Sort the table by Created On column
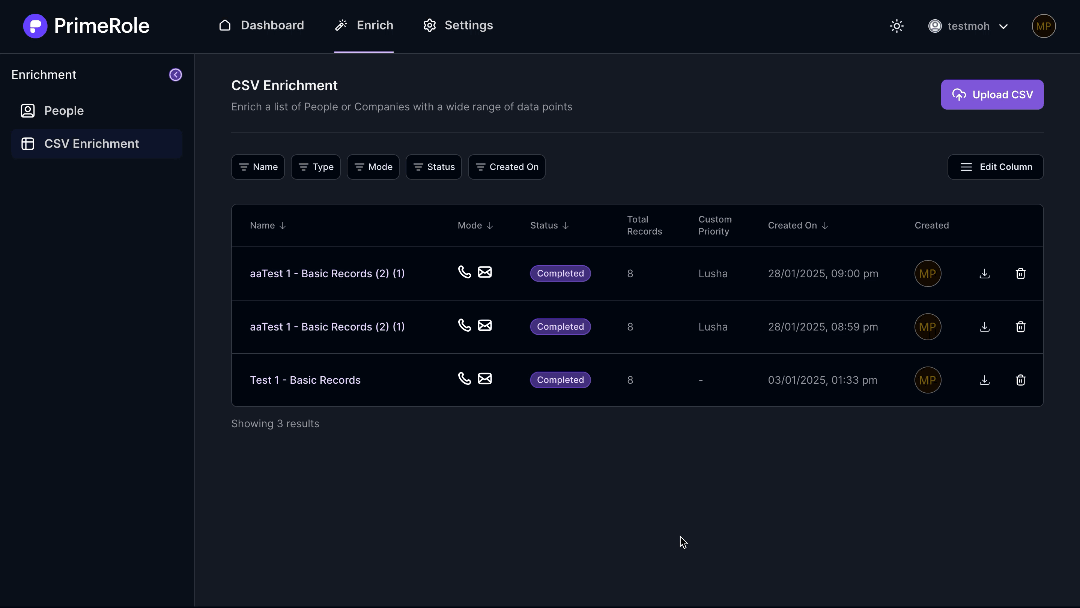The image size is (1080, 608). 798,226
